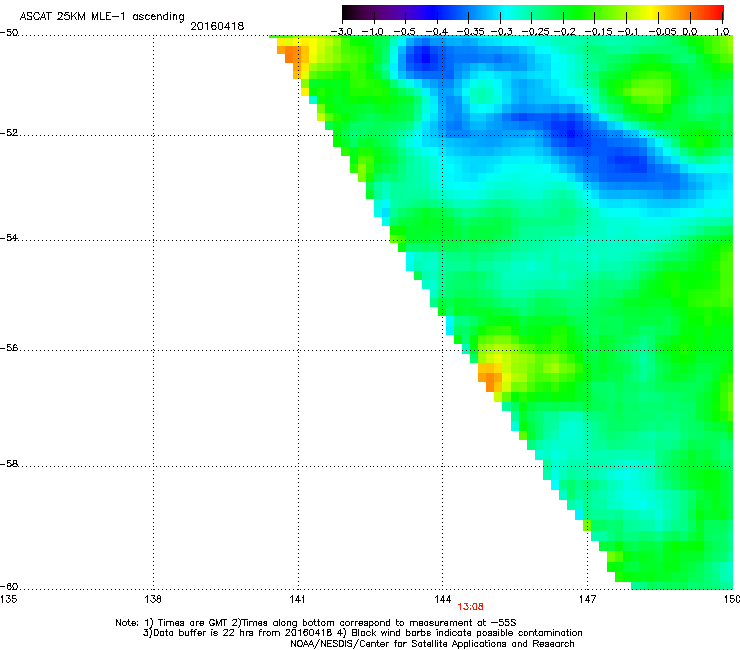Screen dimensions: 740x650
Task: Click the 138 longitude axis label
Action: click(153, 599)
